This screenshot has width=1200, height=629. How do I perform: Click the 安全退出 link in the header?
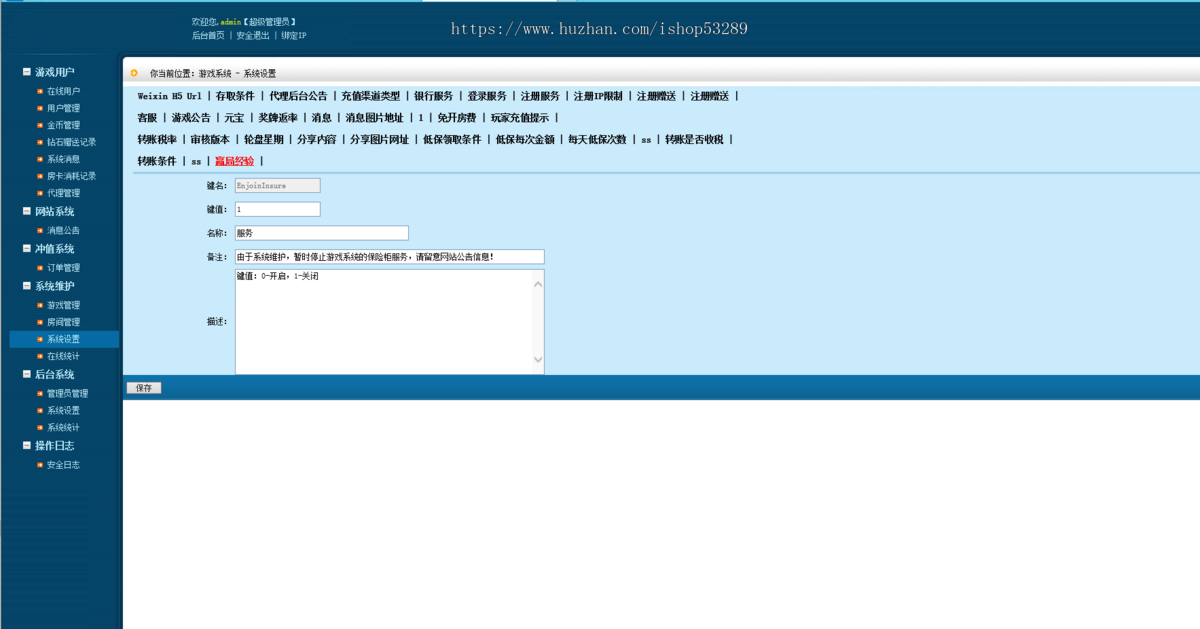click(253, 35)
